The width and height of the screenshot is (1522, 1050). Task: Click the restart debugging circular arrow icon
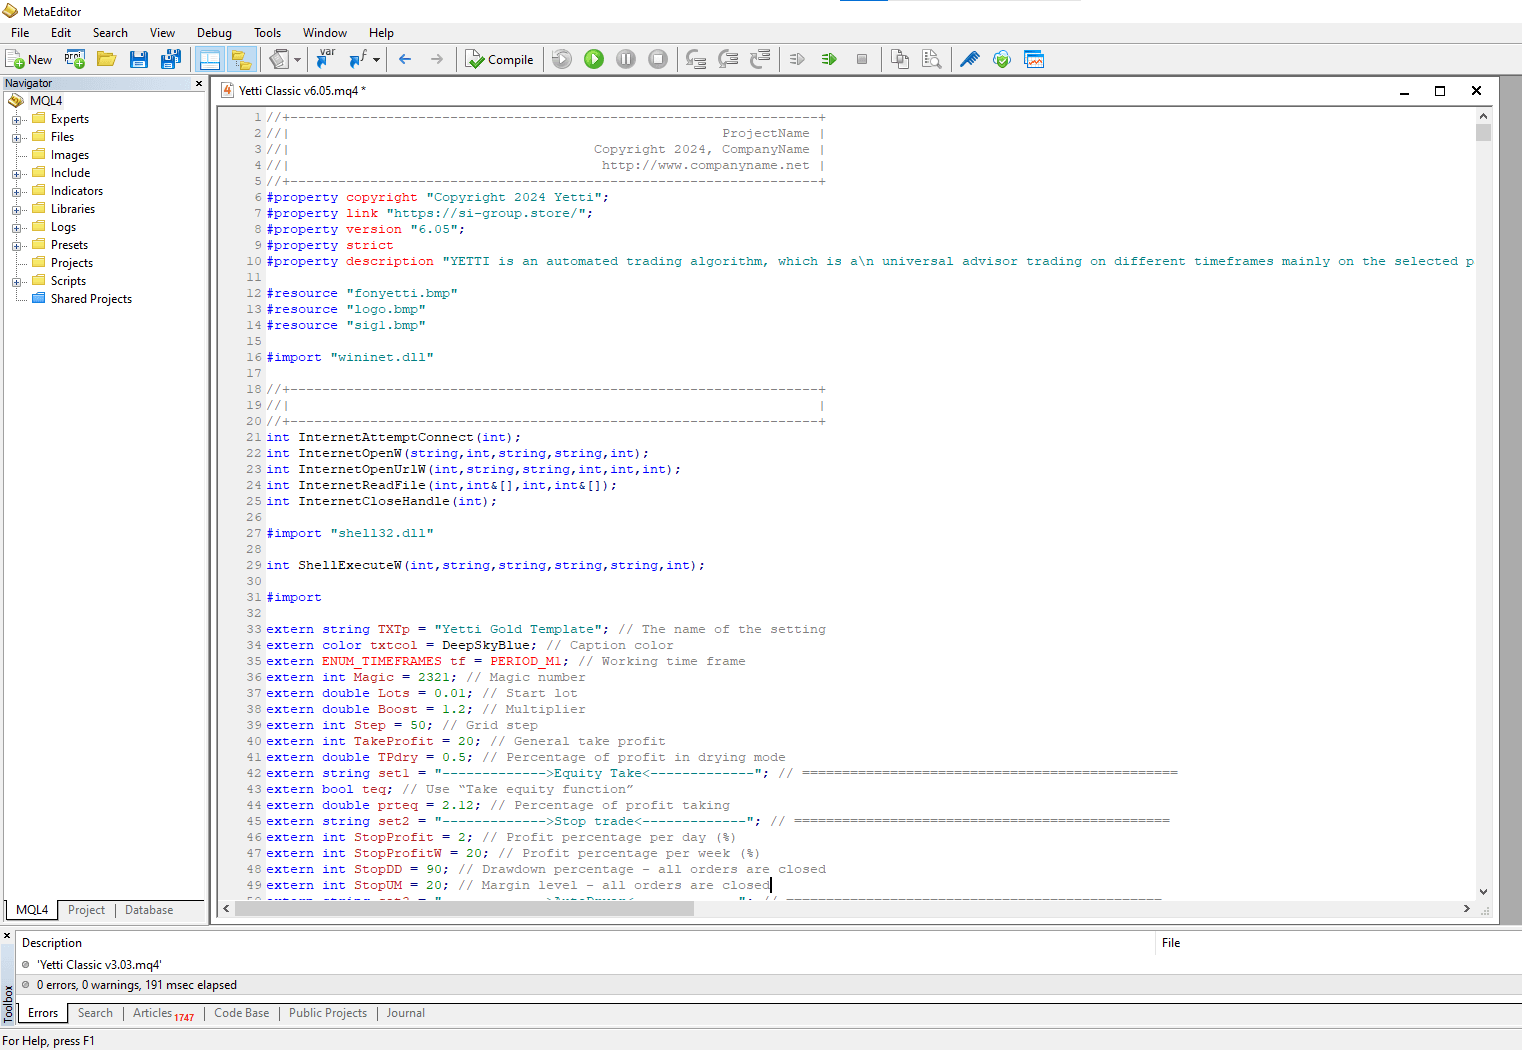562,60
